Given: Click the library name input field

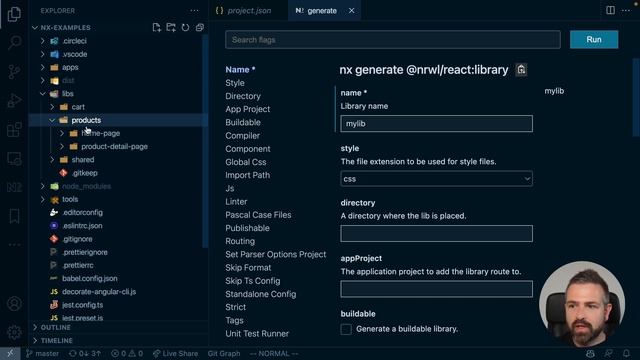Looking at the screenshot, I should pos(436,124).
